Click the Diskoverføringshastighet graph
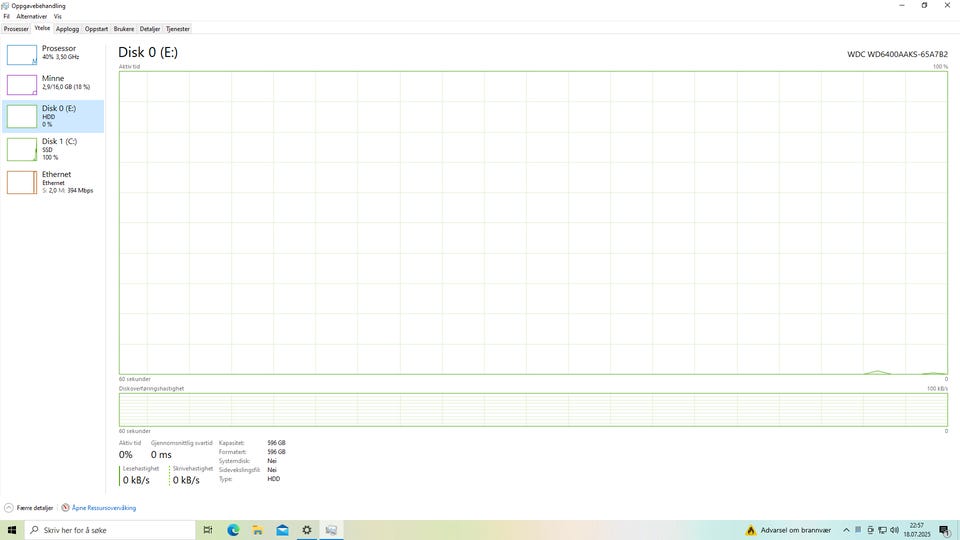The width and height of the screenshot is (960, 540). pyautogui.click(x=533, y=410)
